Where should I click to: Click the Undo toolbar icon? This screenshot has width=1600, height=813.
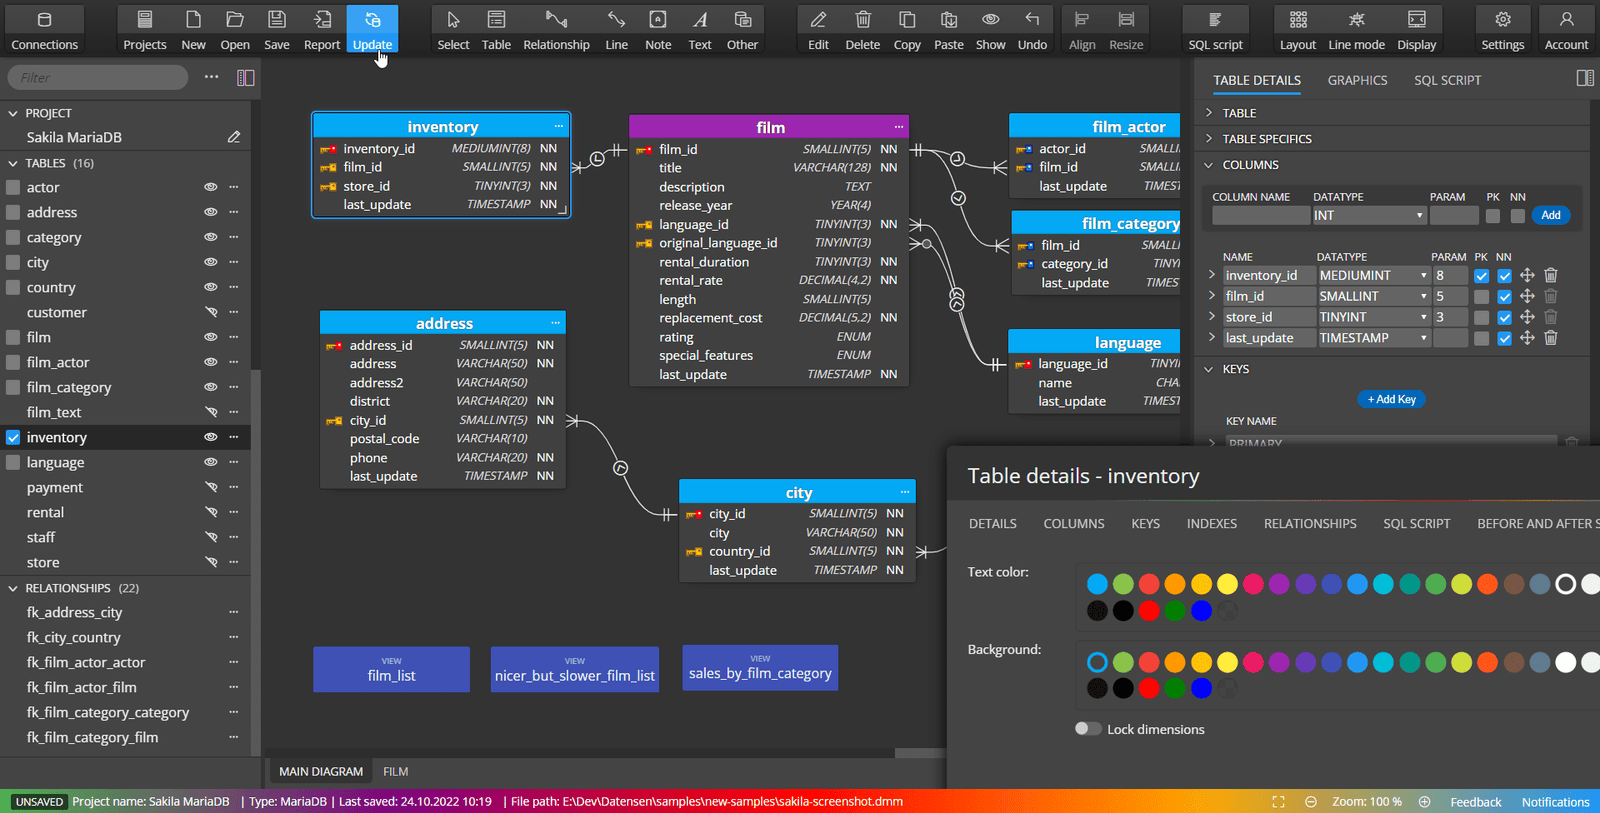pos(1032,29)
